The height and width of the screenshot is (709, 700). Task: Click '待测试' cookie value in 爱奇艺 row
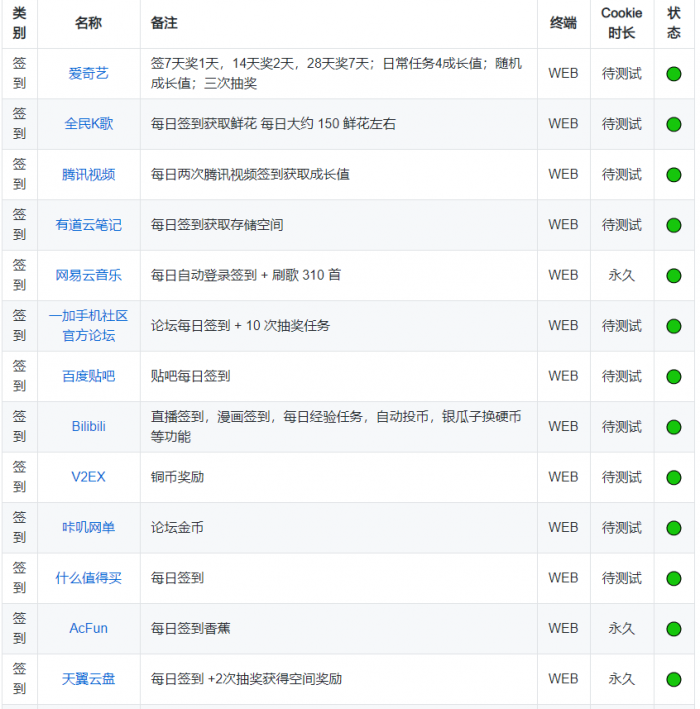622,73
